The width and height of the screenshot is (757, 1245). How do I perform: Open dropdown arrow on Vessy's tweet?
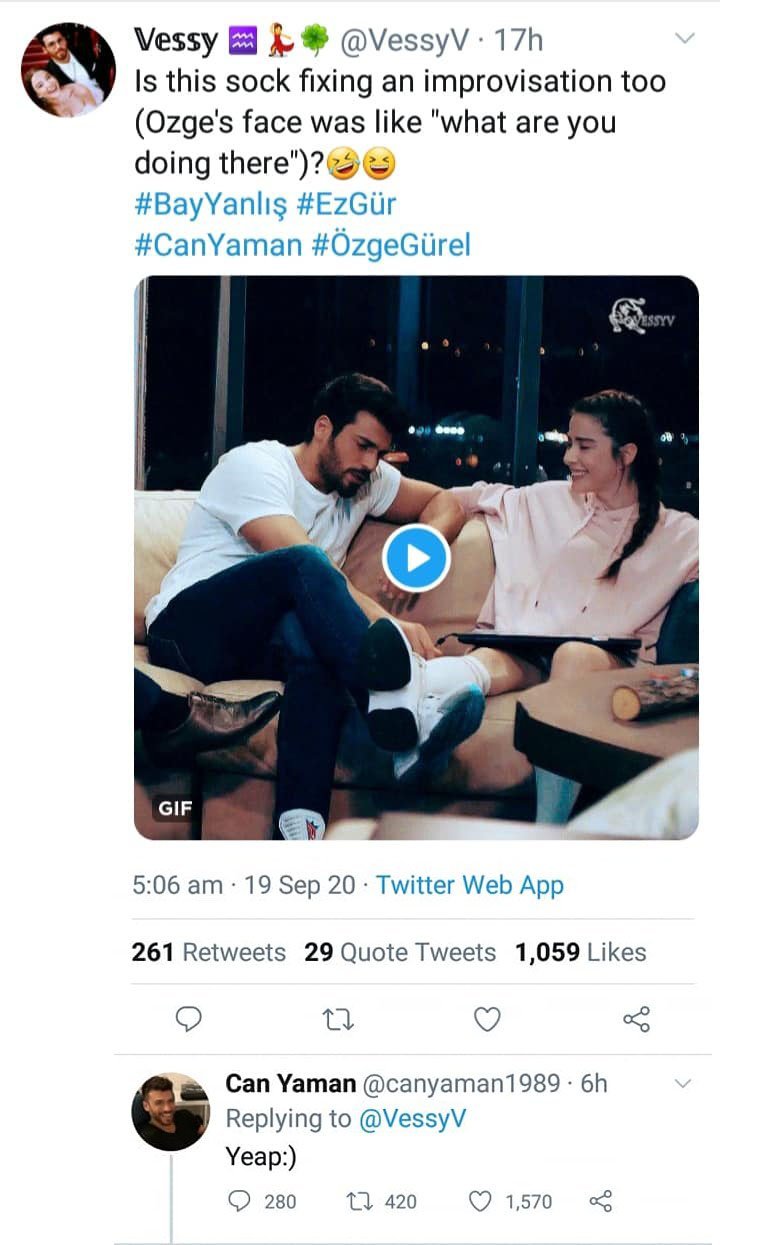(684, 39)
